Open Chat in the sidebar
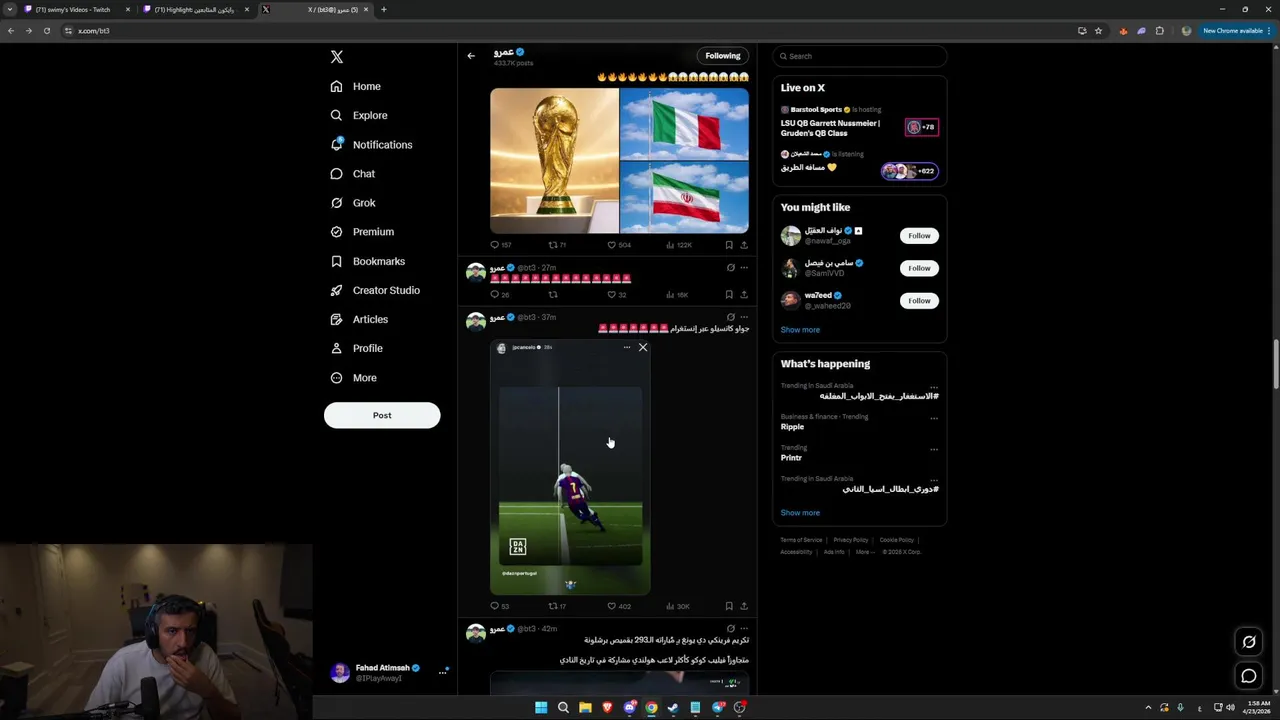The height and width of the screenshot is (720, 1280). coord(352,174)
